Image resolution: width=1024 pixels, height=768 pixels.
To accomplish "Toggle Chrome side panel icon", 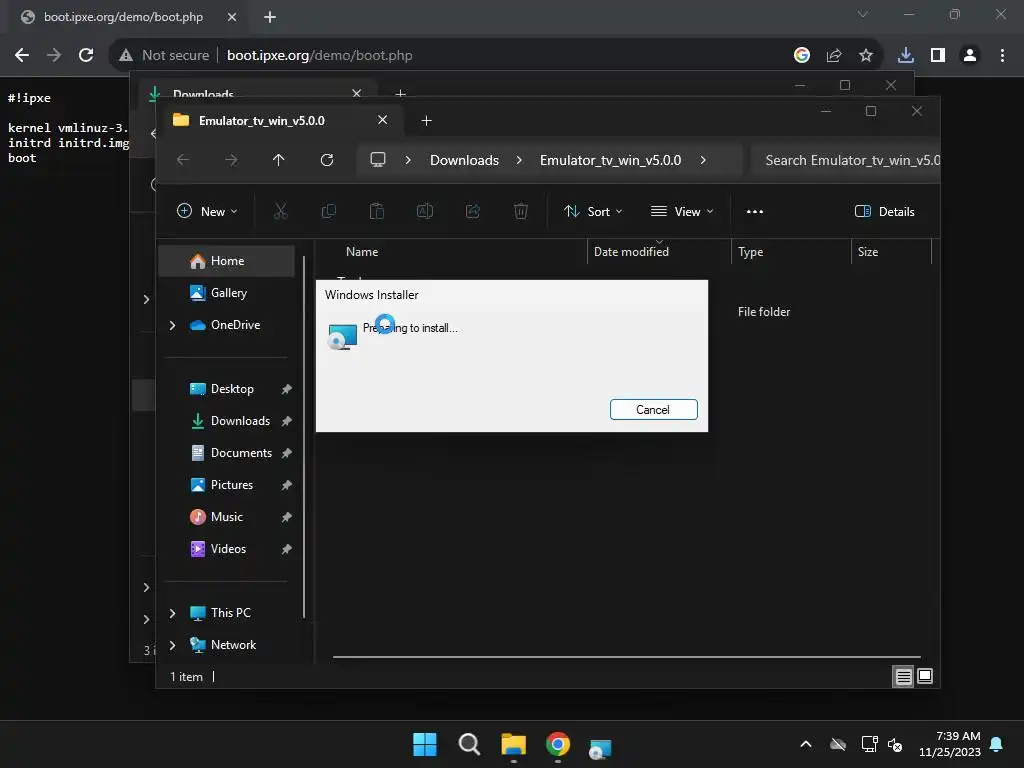I will pyautogui.click(x=938, y=55).
